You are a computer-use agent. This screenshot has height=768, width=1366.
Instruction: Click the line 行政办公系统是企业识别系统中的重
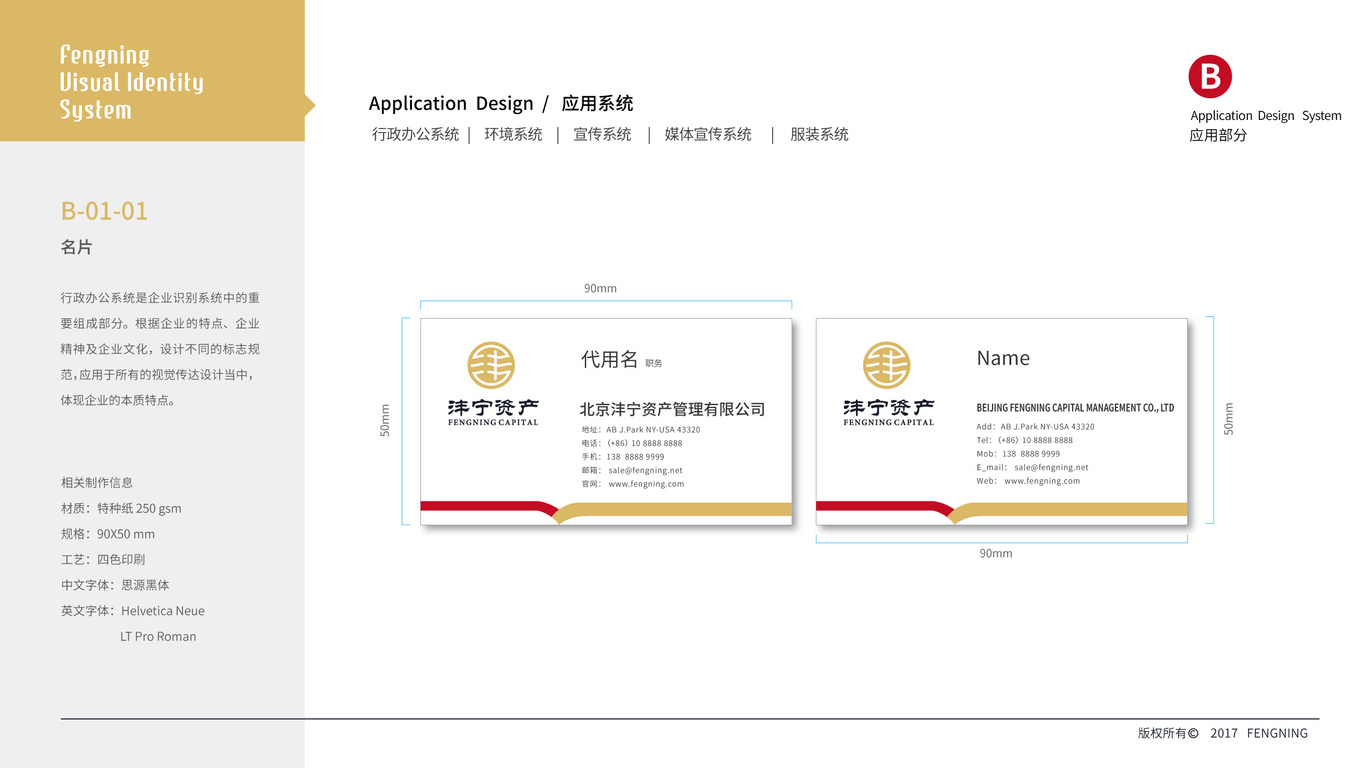(x=160, y=298)
